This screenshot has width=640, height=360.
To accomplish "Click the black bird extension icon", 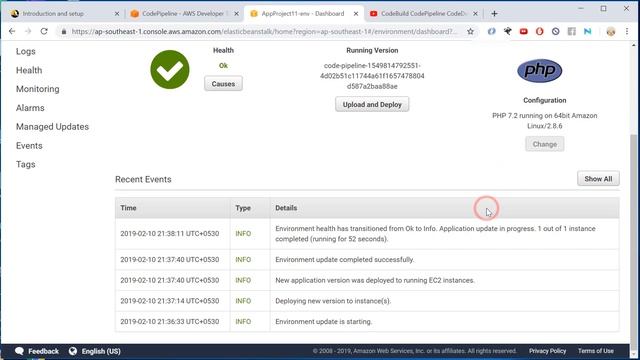I will (507, 31).
